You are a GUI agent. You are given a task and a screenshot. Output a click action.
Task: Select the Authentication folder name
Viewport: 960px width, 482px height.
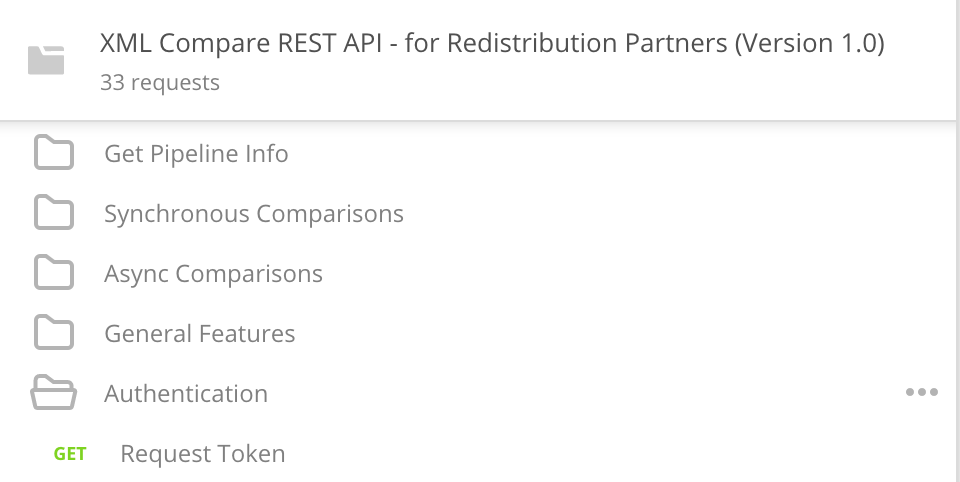click(x=186, y=394)
